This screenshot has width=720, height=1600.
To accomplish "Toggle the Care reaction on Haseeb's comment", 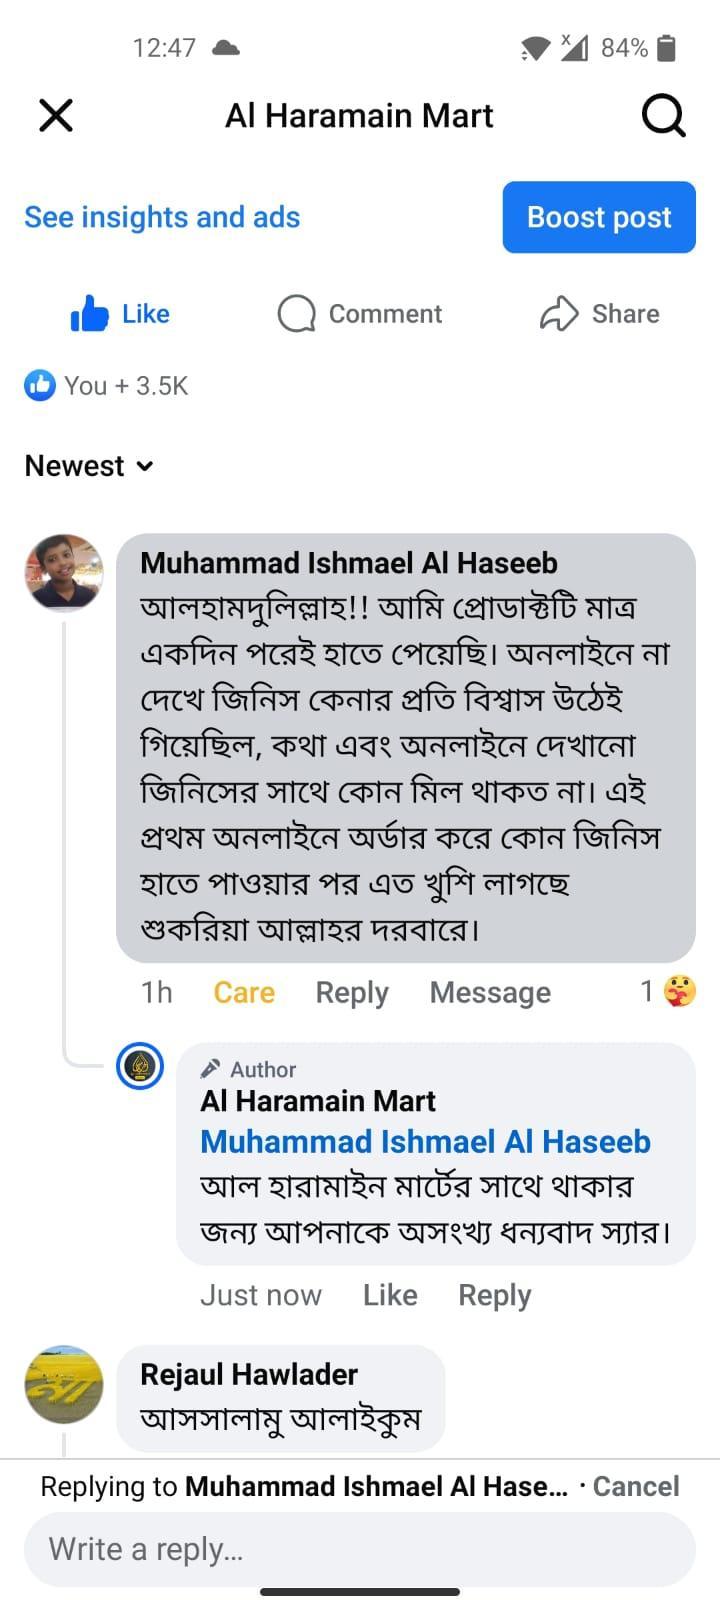I will tap(244, 992).
